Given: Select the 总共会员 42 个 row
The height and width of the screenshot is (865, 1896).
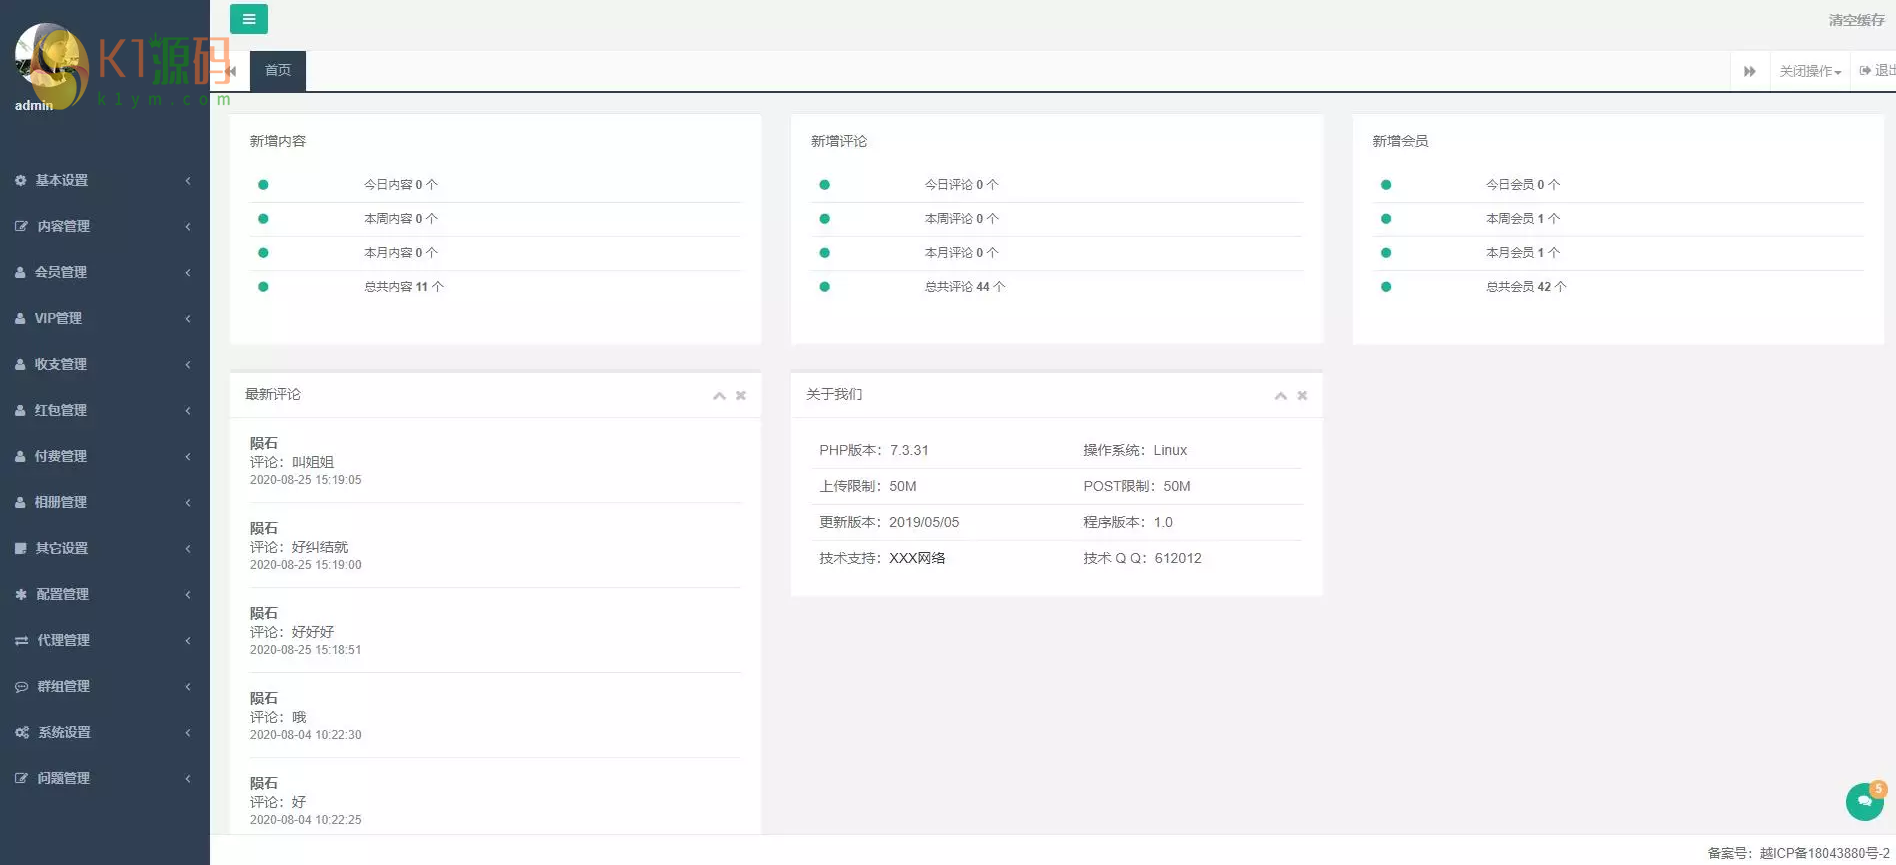Looking at the screenshot, I should pos(1618,287).
